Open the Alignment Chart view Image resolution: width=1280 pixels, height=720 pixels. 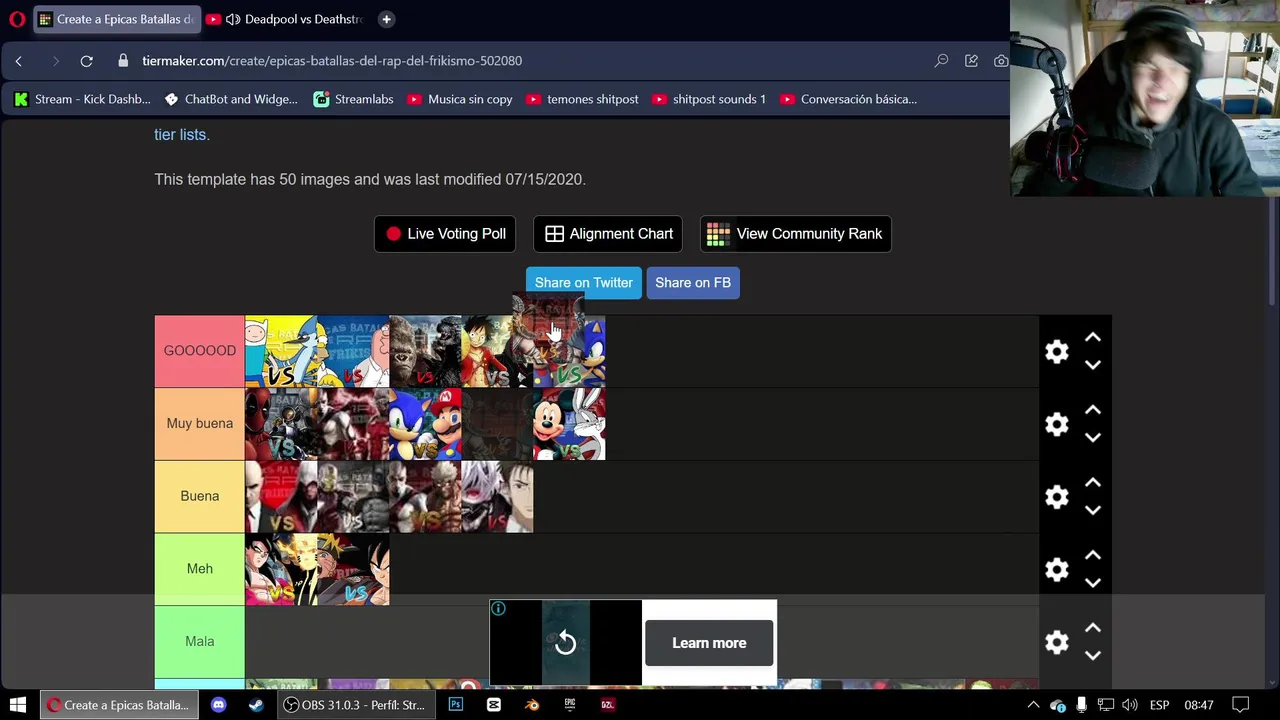[608, 234]
